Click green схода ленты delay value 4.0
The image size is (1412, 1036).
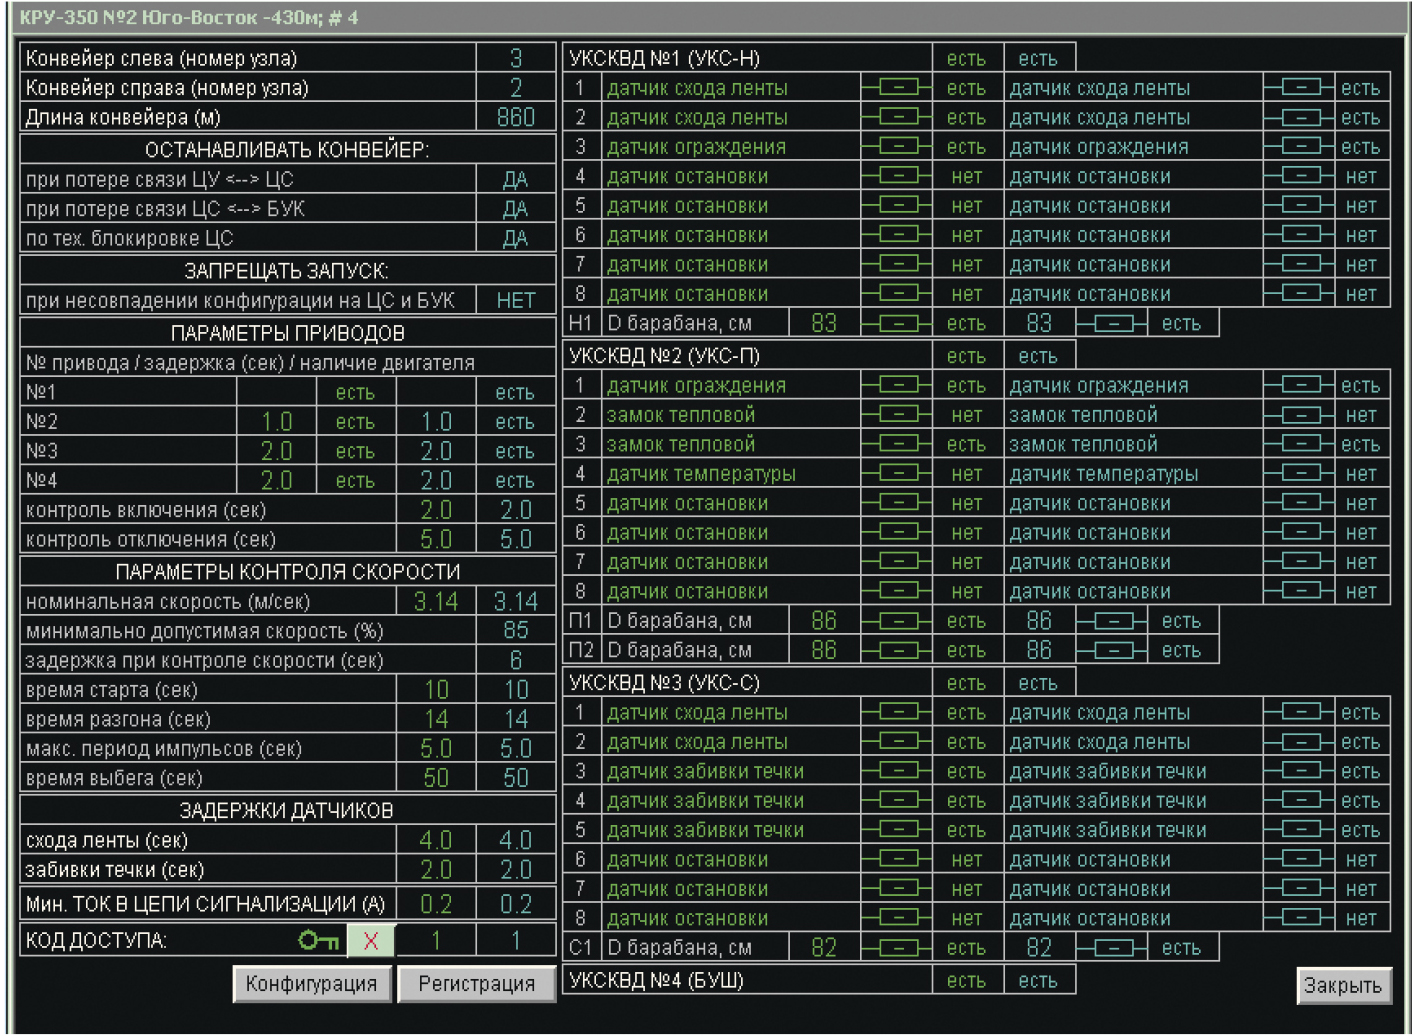click(436, 841)
